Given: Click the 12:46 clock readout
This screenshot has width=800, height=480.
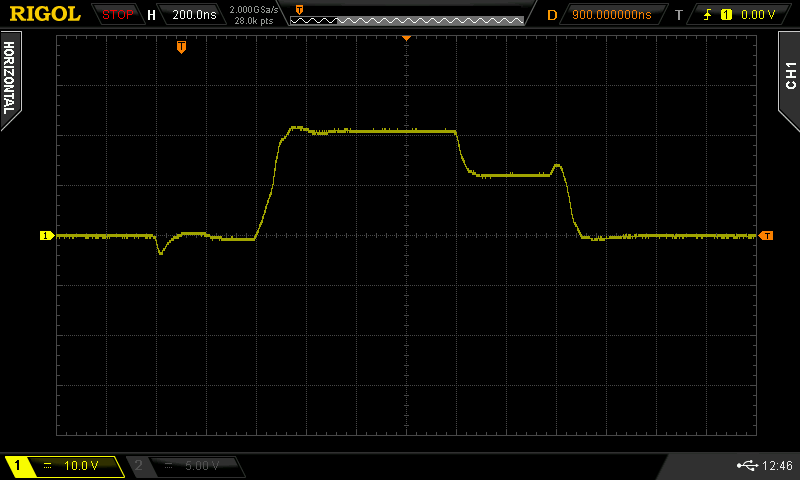Looking at the screenshot, I should coord(777,465).
